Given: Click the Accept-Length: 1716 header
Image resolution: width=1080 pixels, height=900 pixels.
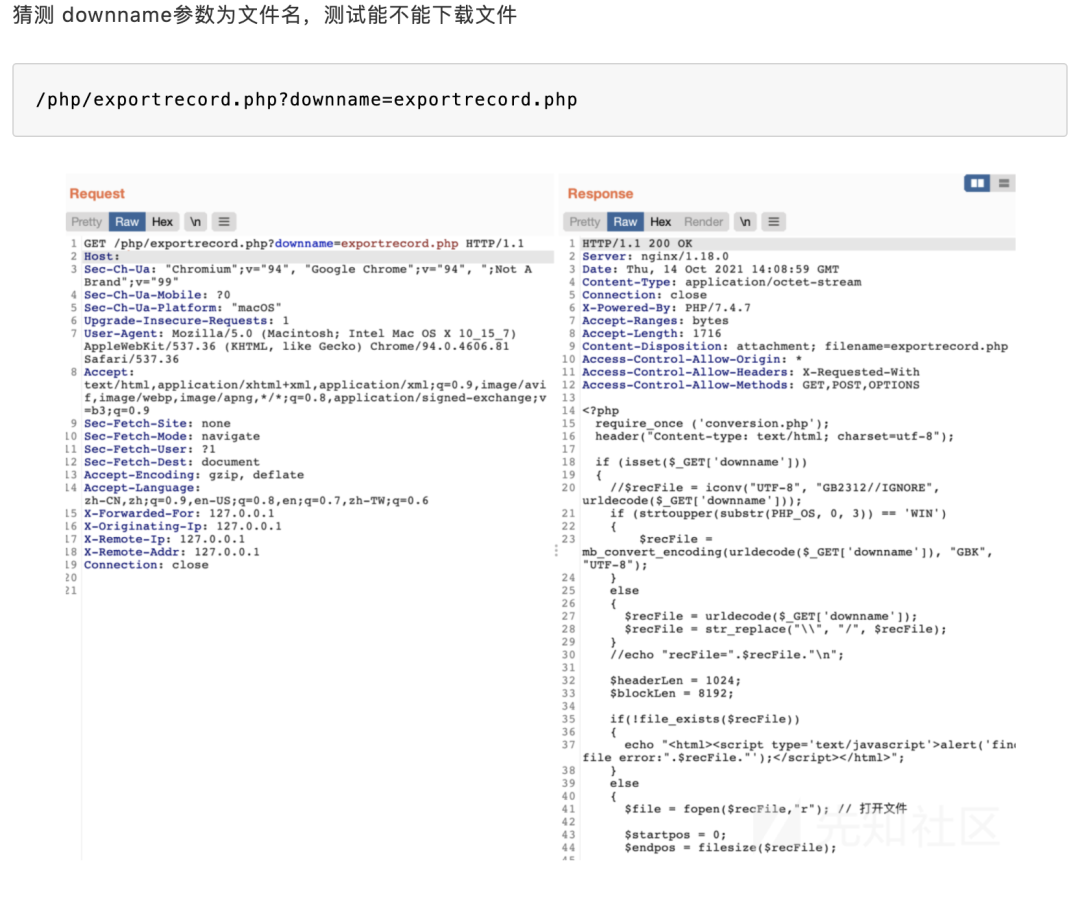Looking at the screenshot, I should 652,334.
